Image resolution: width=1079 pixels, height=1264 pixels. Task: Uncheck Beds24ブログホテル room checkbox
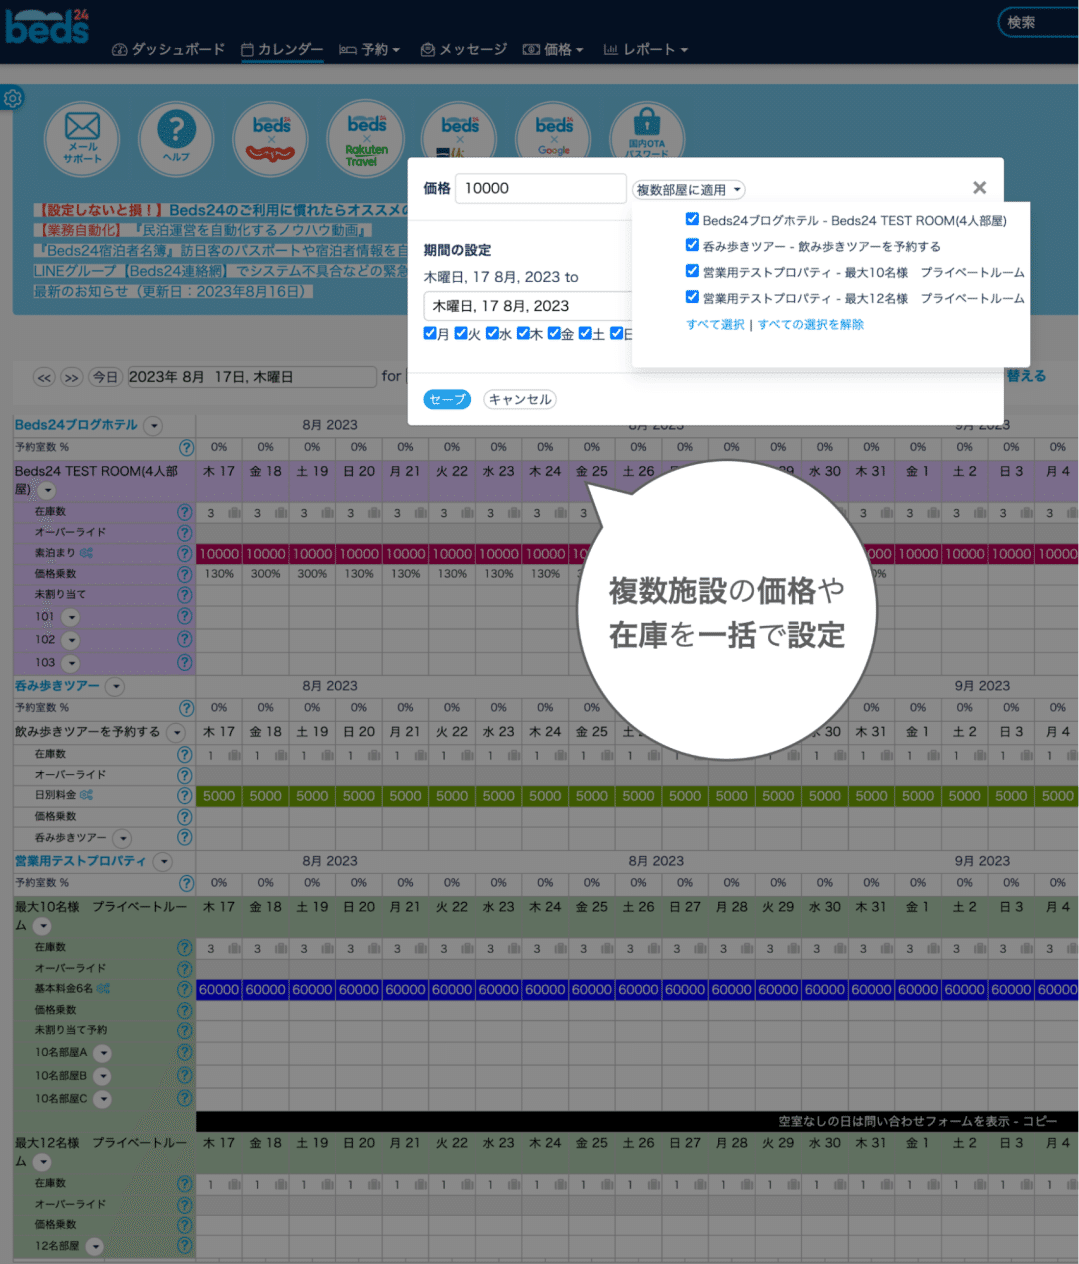pyautogui.click(x=691, y=219)
